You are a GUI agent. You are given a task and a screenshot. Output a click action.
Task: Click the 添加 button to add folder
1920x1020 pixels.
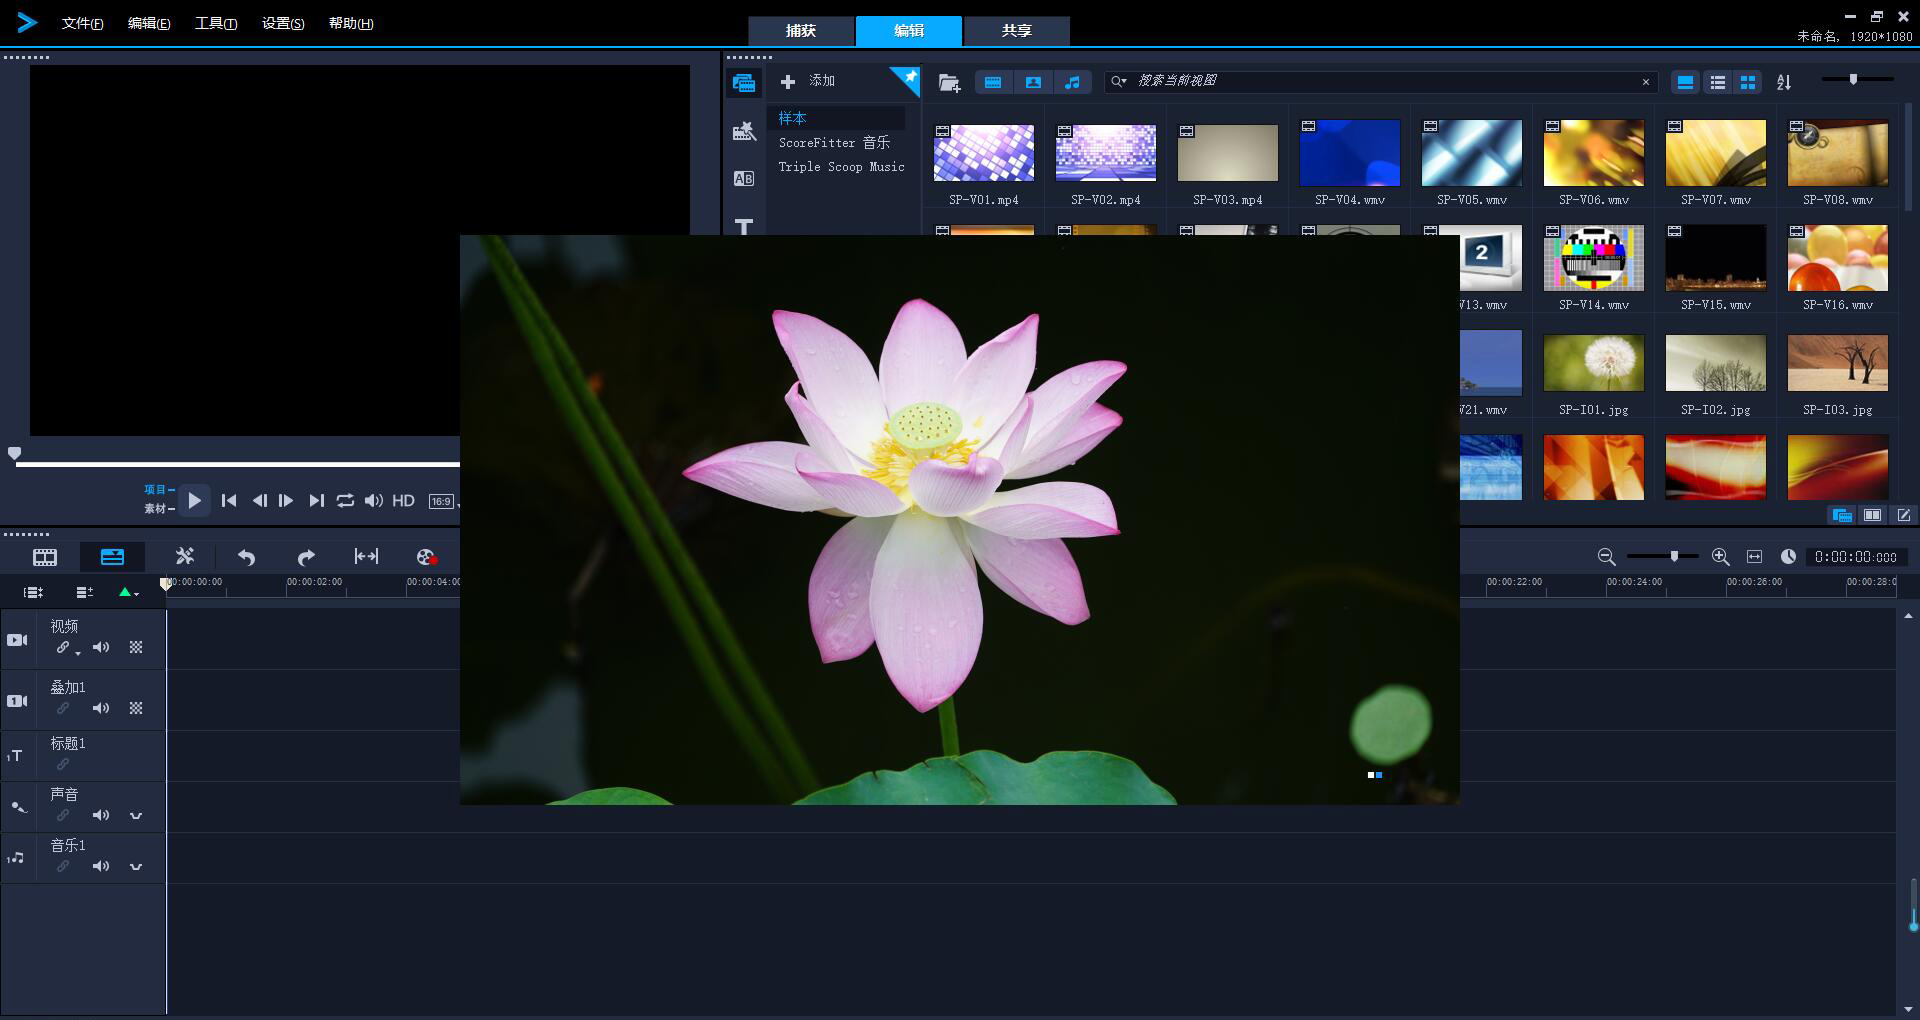(809, 81)
